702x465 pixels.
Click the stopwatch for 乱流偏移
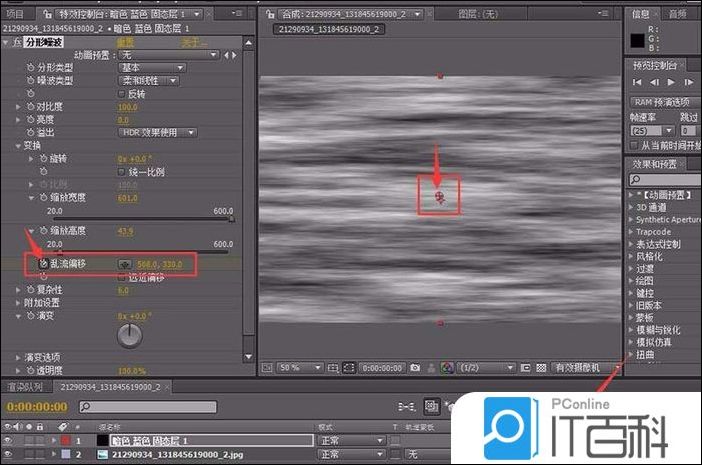[x=43, y=264]
